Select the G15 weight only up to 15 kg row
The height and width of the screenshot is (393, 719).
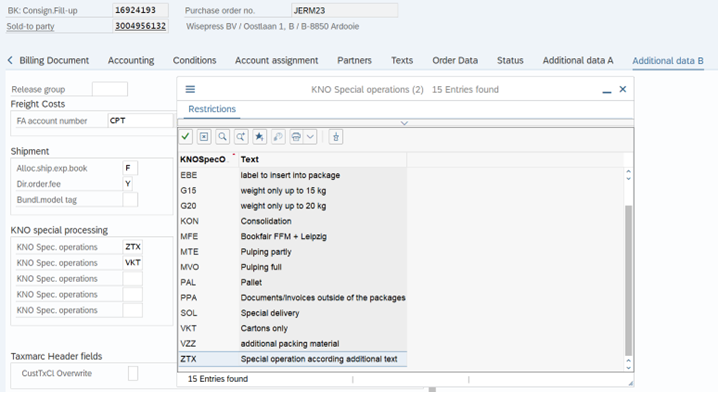pos(293,190)
